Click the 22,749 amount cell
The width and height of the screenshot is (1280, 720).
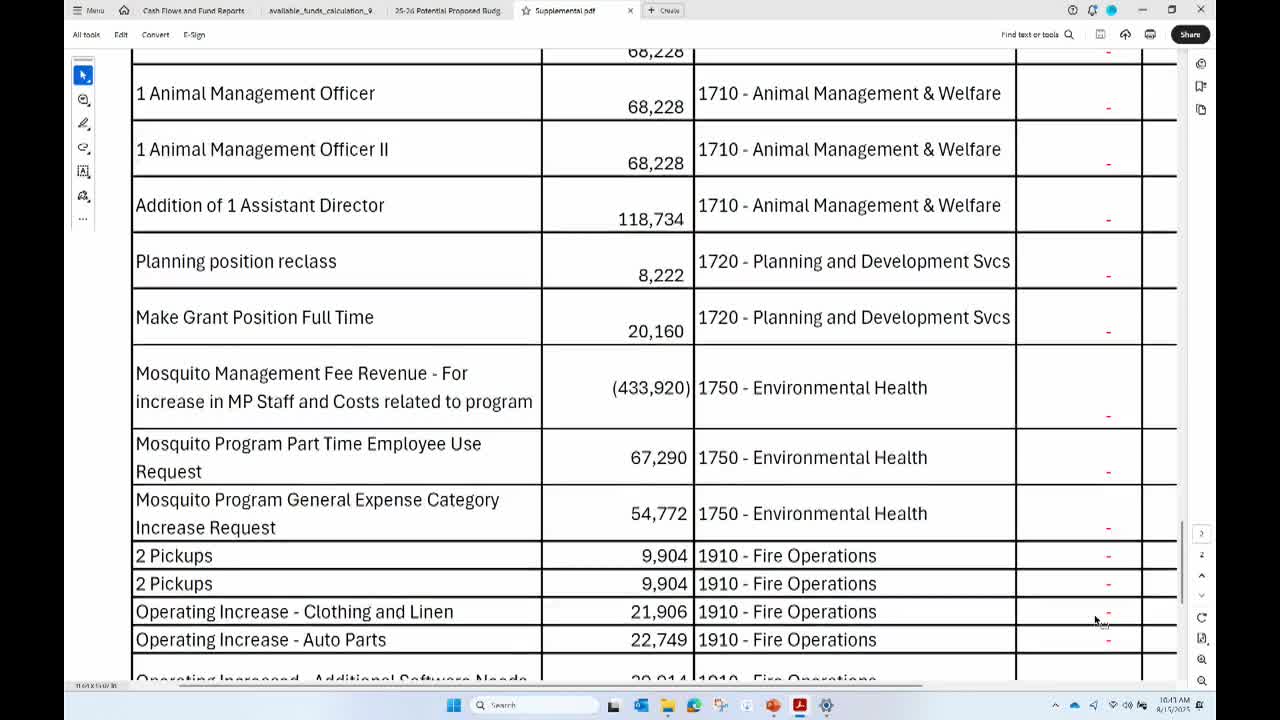[x=618, y=640]
